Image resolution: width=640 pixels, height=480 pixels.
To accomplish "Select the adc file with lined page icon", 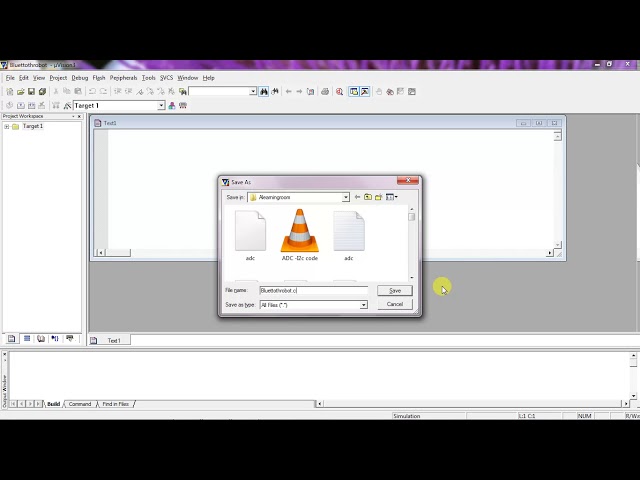I will point(349,235).
